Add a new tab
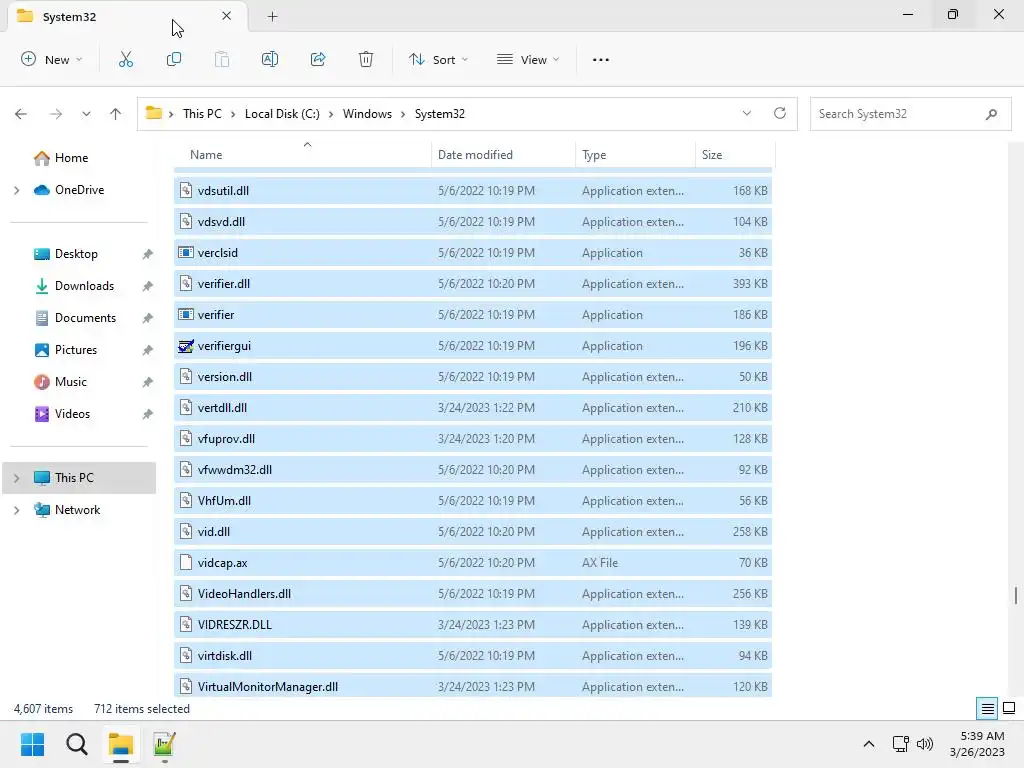1024x768 pixels. pos(272,16)
